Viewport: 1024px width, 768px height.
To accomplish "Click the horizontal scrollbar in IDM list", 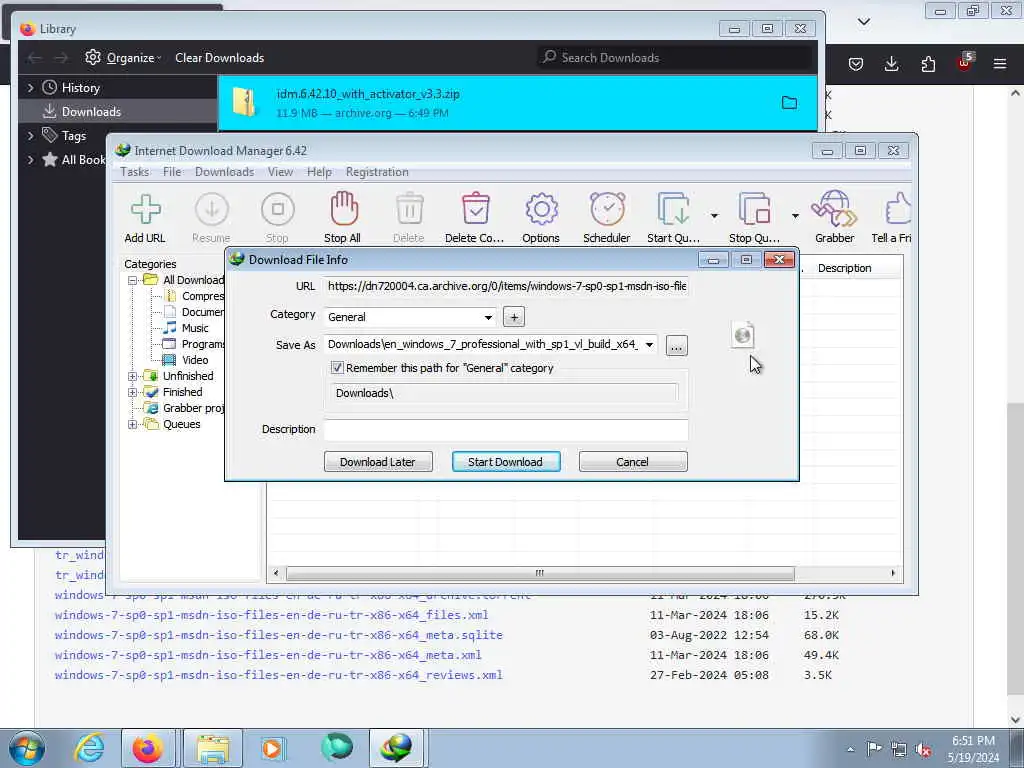I will click(x=539, y=573).
